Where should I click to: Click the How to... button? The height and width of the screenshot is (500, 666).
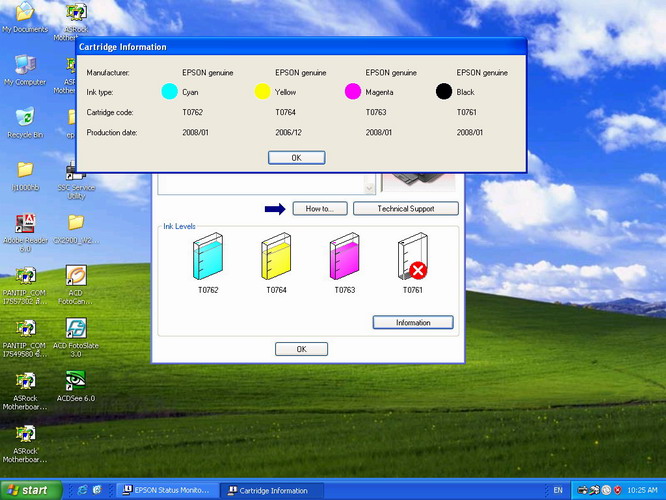click(319, 209)
